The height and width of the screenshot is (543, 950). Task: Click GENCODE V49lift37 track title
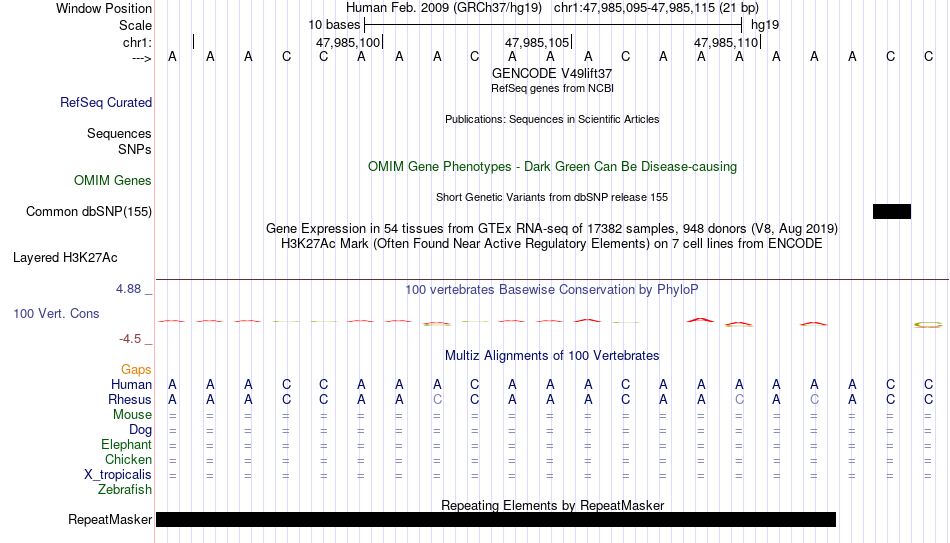[552, 73]
